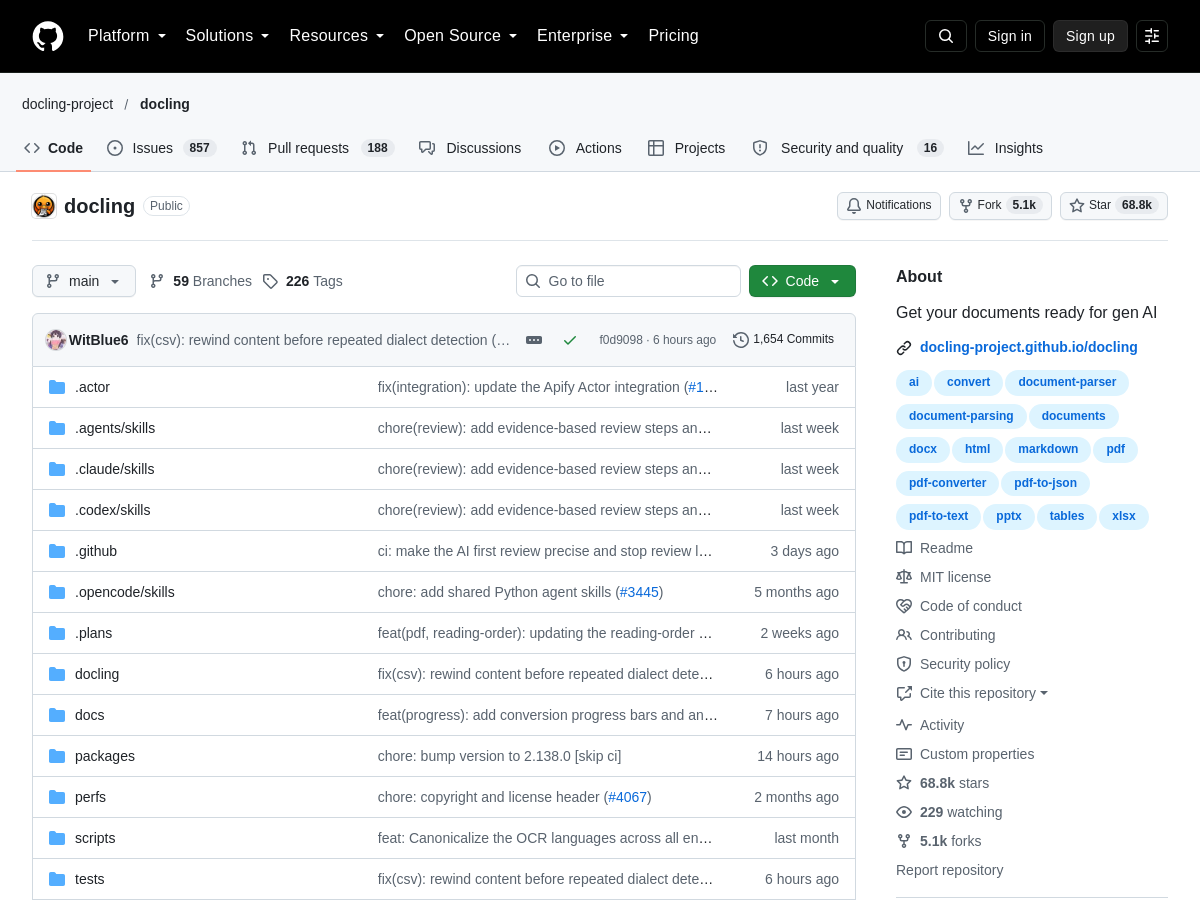Open the Pricing link
Viewport: 1200px width, 900px height.
[673, 36]
